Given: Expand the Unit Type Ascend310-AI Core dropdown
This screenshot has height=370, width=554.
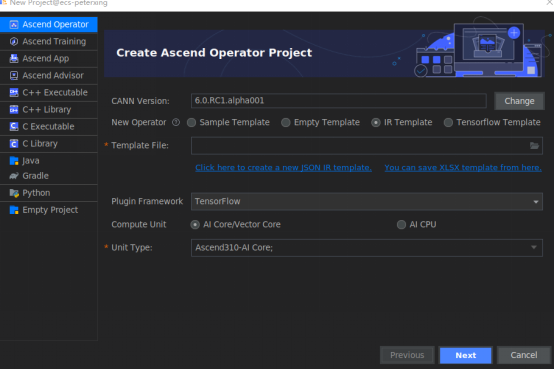Looking at the screenshot, I should (x=367, y=248).
